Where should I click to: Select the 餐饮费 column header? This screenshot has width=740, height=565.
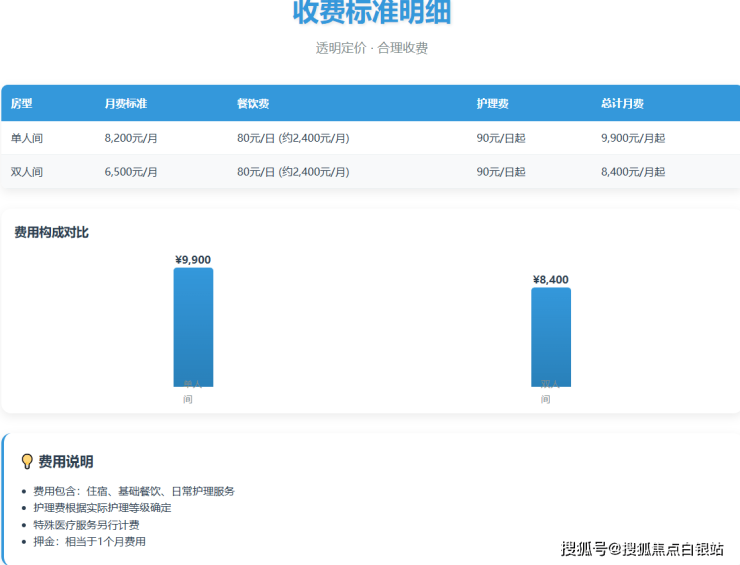pyautogui.click(x=253, y=104)
